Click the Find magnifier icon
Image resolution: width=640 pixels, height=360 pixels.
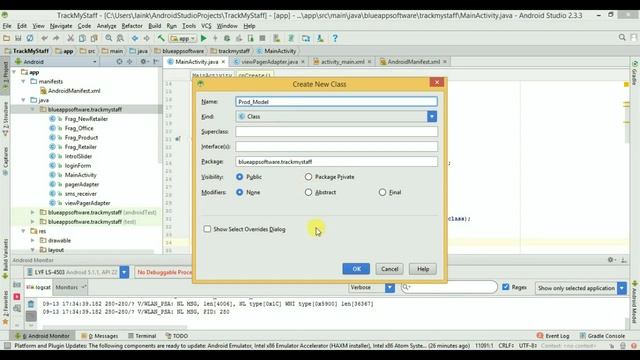click(109, 38)
